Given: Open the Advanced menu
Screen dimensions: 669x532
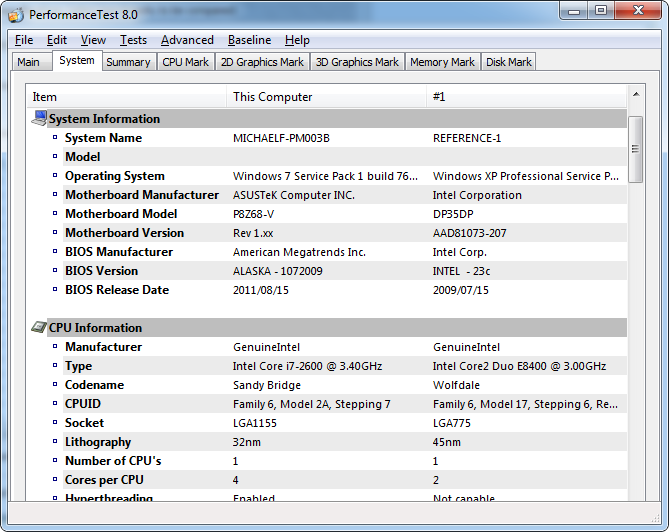Looking at the screenshot, I should (x=187, y=40).
